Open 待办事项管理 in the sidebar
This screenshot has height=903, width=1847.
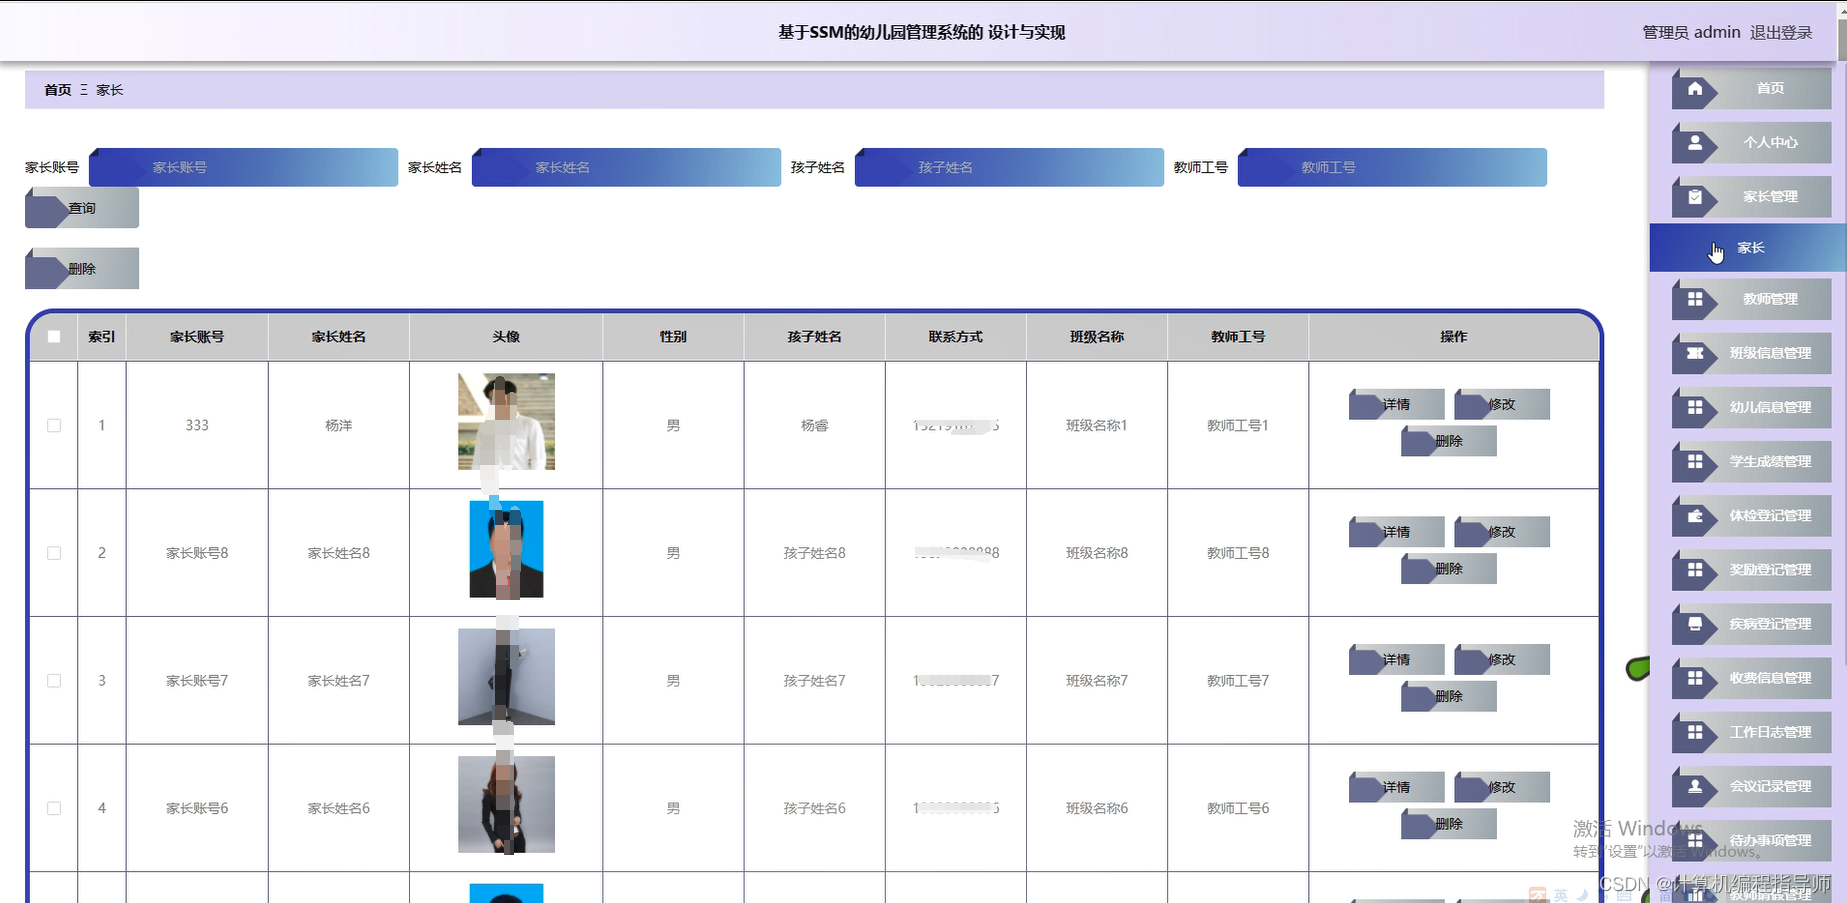(x=1751, y=841)
